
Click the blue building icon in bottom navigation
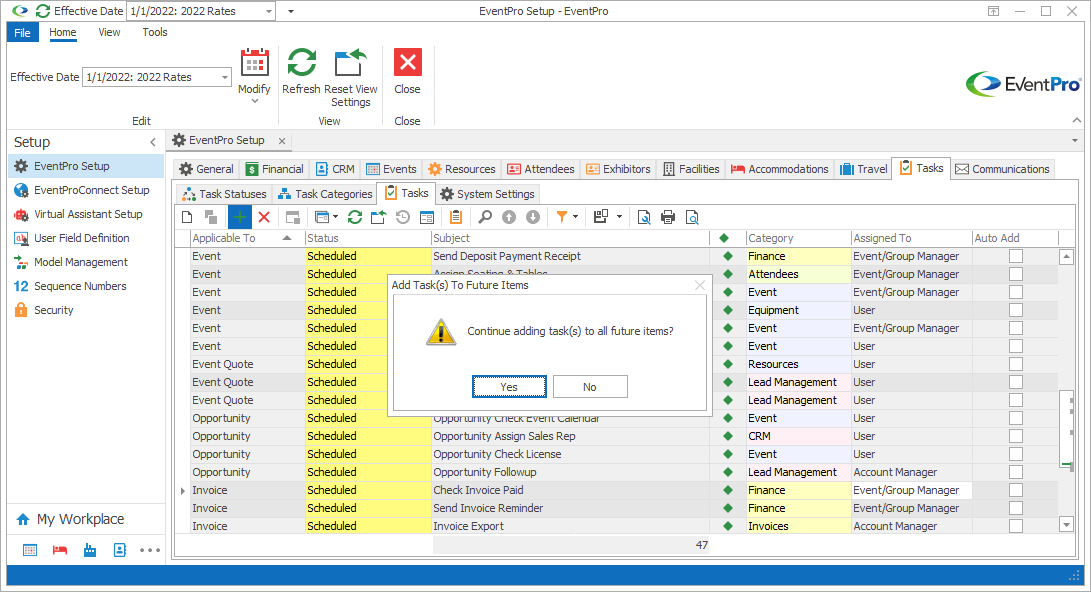tap(90, 550)
